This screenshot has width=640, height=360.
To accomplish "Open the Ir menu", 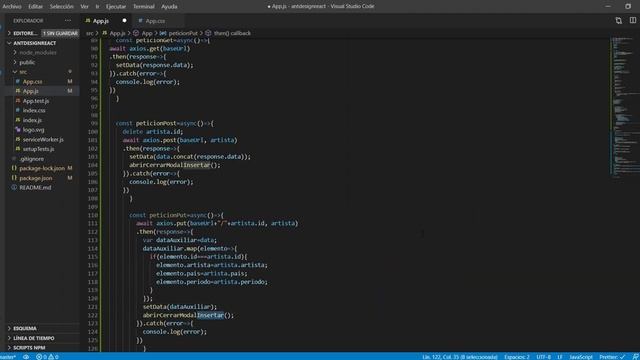I will [97, 7].
